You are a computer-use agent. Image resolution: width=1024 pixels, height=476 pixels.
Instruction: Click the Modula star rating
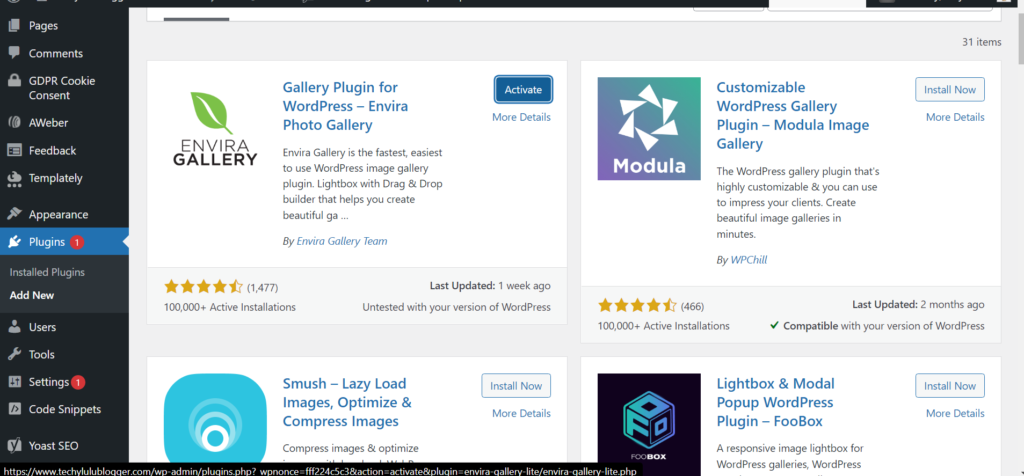coord(637,305)
